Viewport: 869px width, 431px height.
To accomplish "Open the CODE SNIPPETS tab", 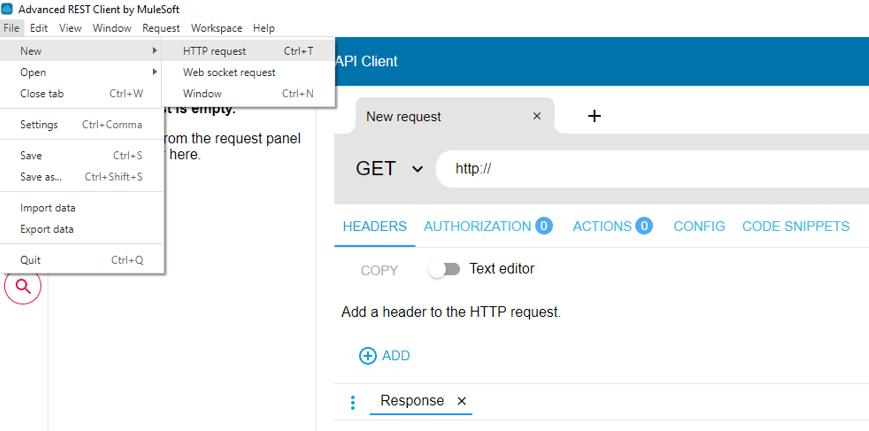I will 795,226.
